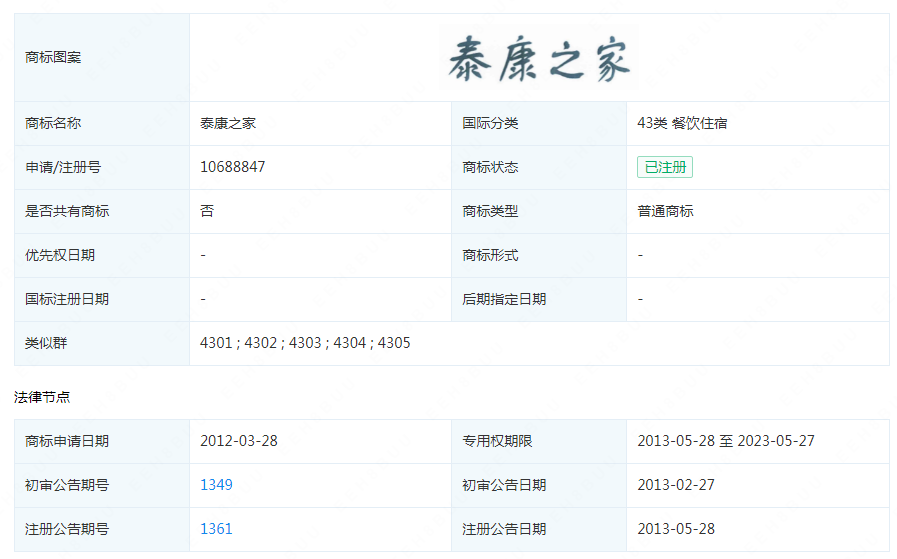Select similar groups value 4301 ; 4302 ; 4303
Image resolution: width=897 pixels, height=559 pixels.
pyautogui.click(x=261, y=343)
